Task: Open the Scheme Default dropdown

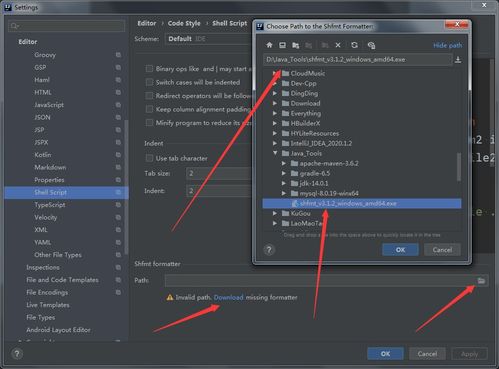Action: [x=208, y=39]
